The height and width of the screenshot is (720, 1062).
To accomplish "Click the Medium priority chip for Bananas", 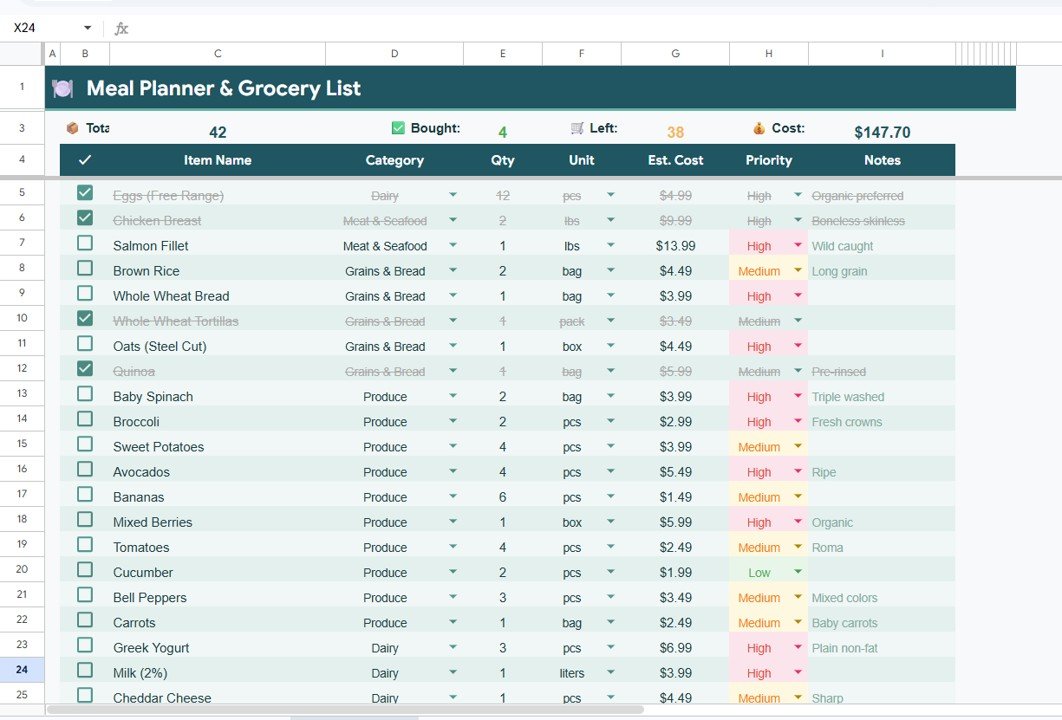I will click(759, 497).
